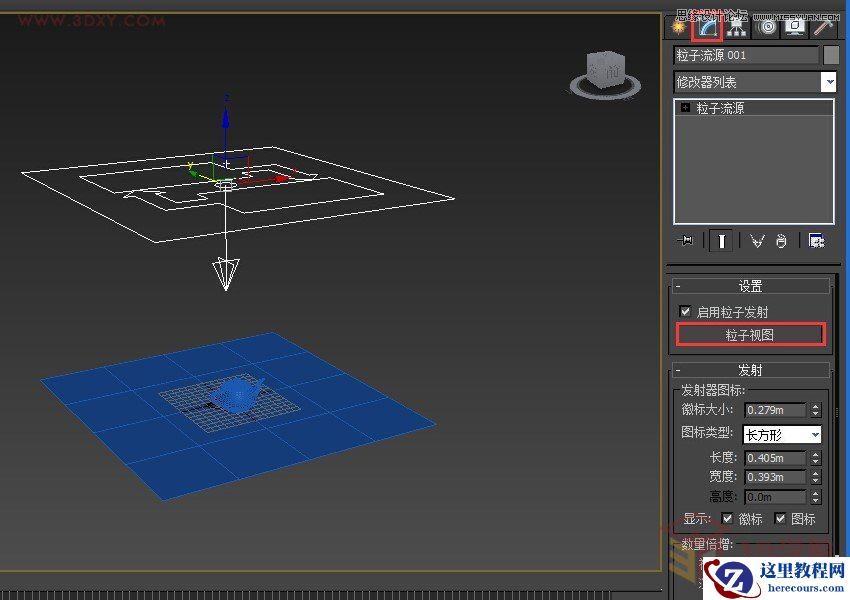Increase 徽标大小 with the up spinner arrow
This screenshot has height=600, width=850.
(x=816, y=406)
